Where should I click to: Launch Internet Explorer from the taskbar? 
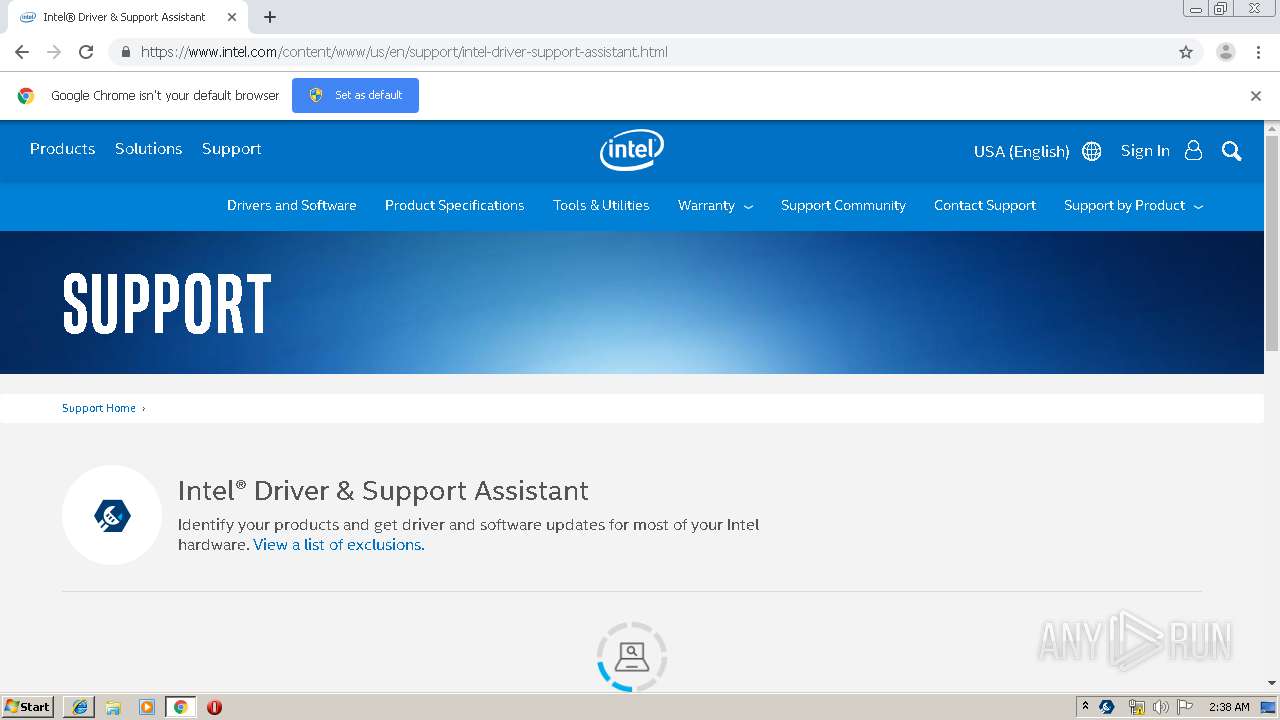pyautogui.click(x=79, y=707)
